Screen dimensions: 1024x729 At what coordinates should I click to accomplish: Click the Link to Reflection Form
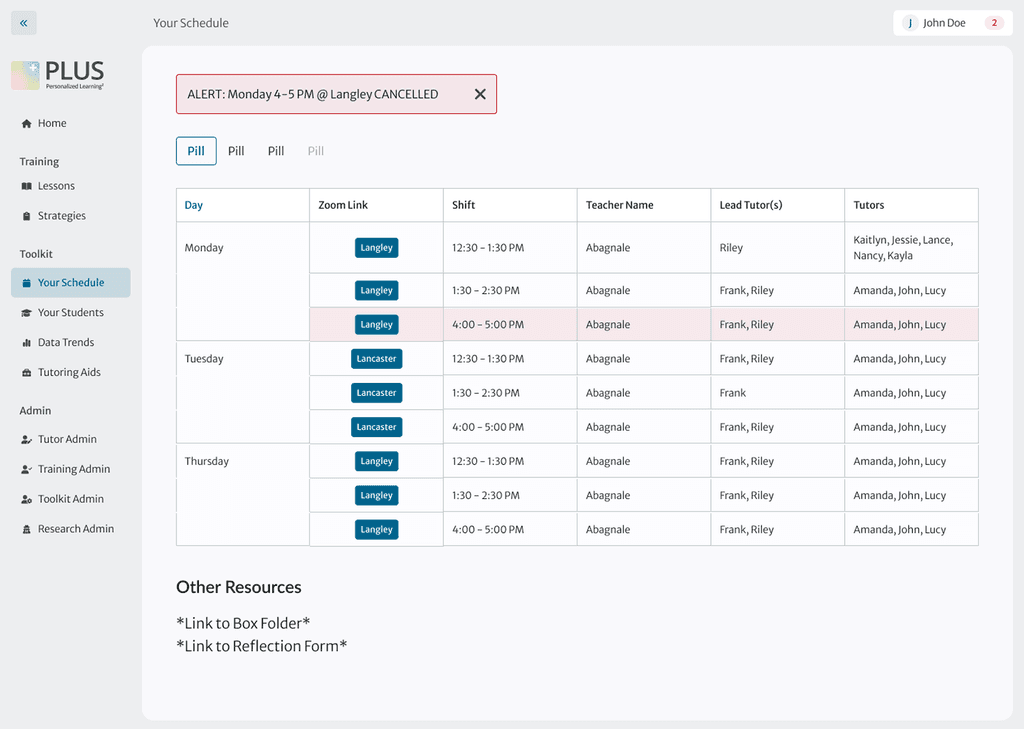pos(261,646)
